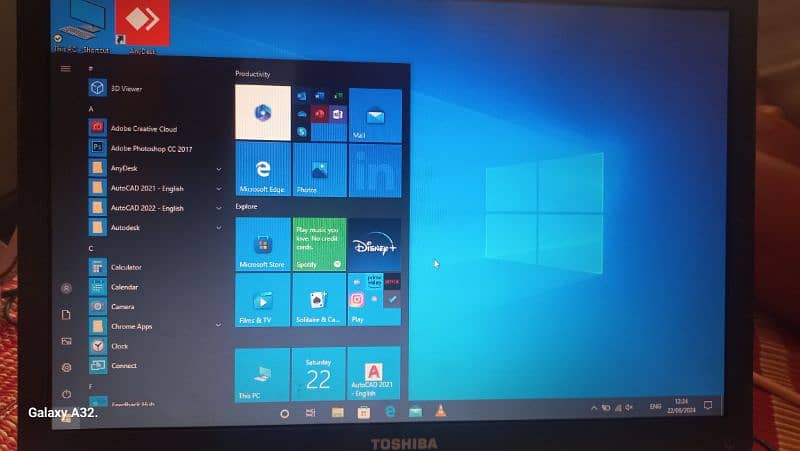Expand the AnyDesk folder chevron
The height and width of the screenshot is (451, 800).
coord(218,169)
